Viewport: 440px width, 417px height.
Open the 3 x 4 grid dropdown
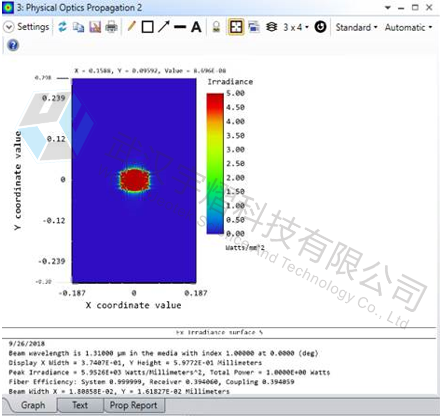(x=296, y=27)
